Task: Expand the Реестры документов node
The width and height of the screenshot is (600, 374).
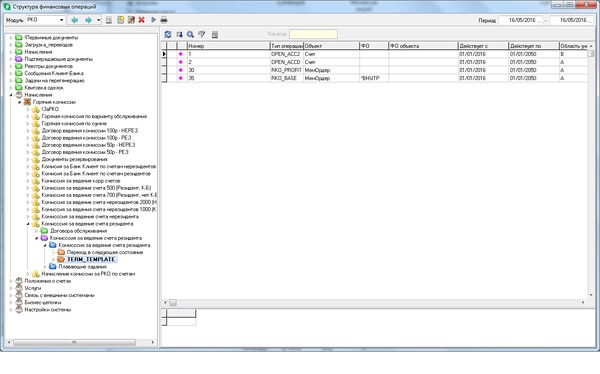Action: 11,66
